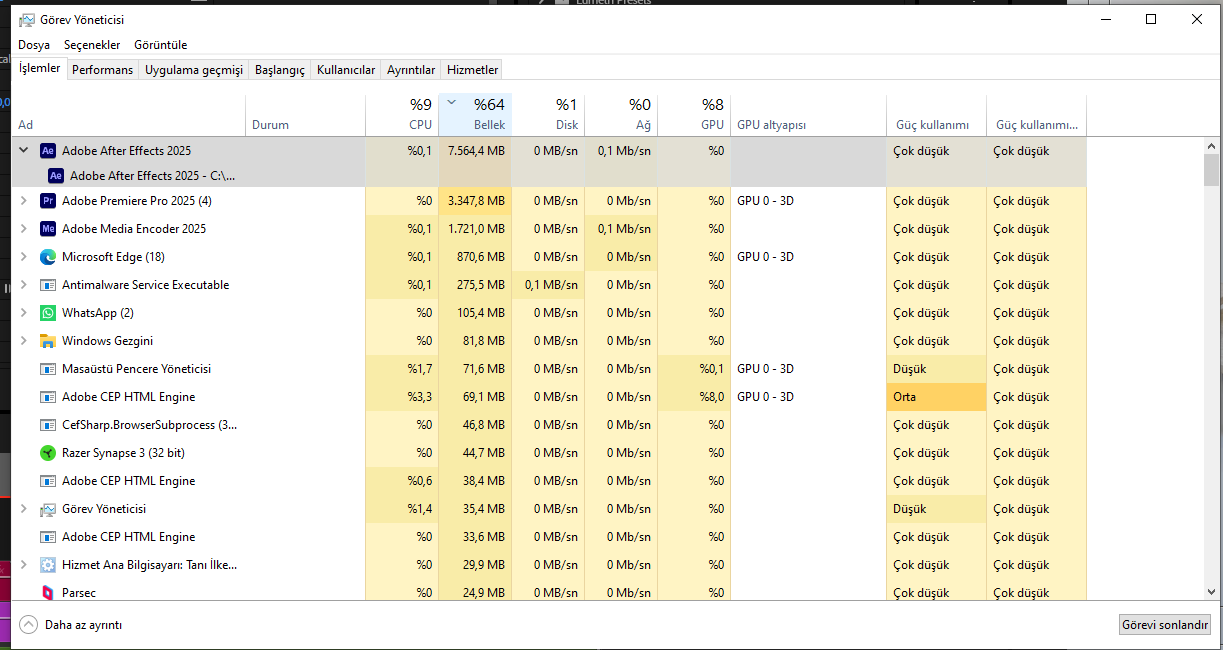Screen dimensions: 1223x650
Task: Click icon of Adobe CEP HTML Engine 38,4 MB
Action: coord(47,481)
